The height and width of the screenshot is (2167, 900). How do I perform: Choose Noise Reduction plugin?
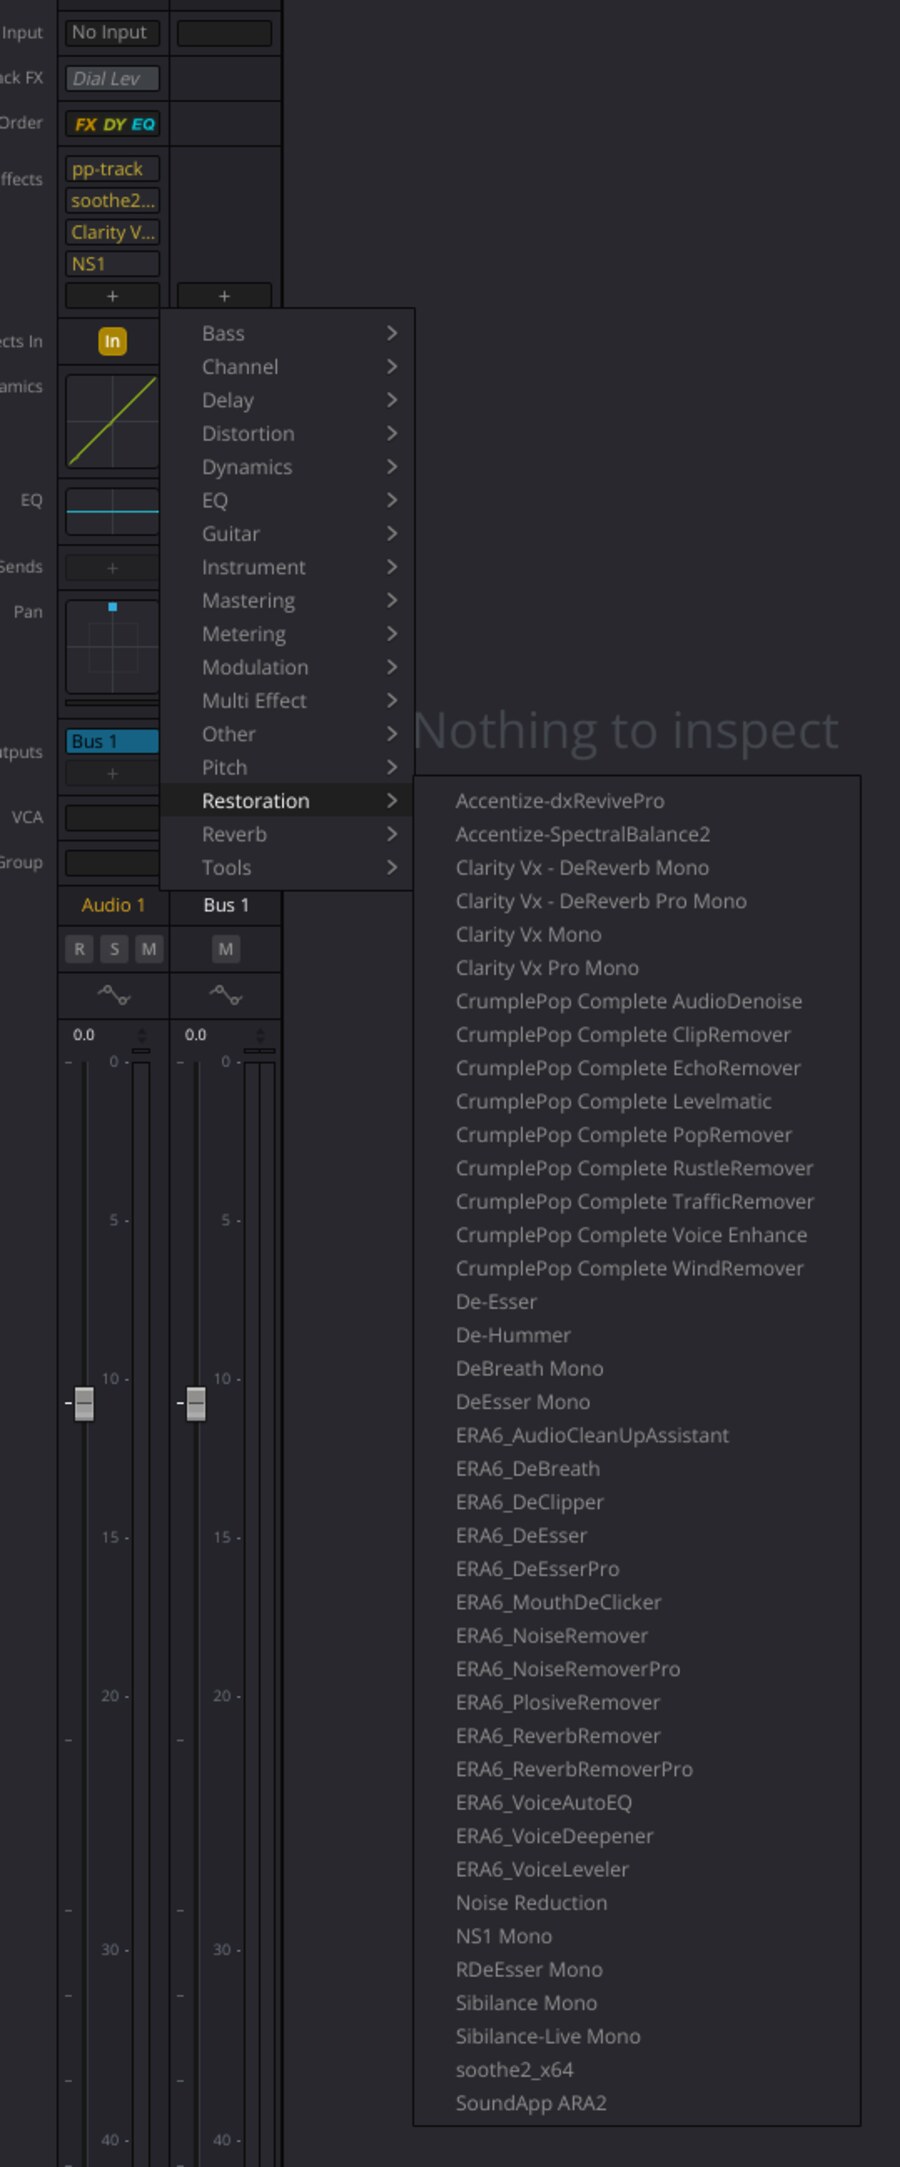click(637, 1903)
